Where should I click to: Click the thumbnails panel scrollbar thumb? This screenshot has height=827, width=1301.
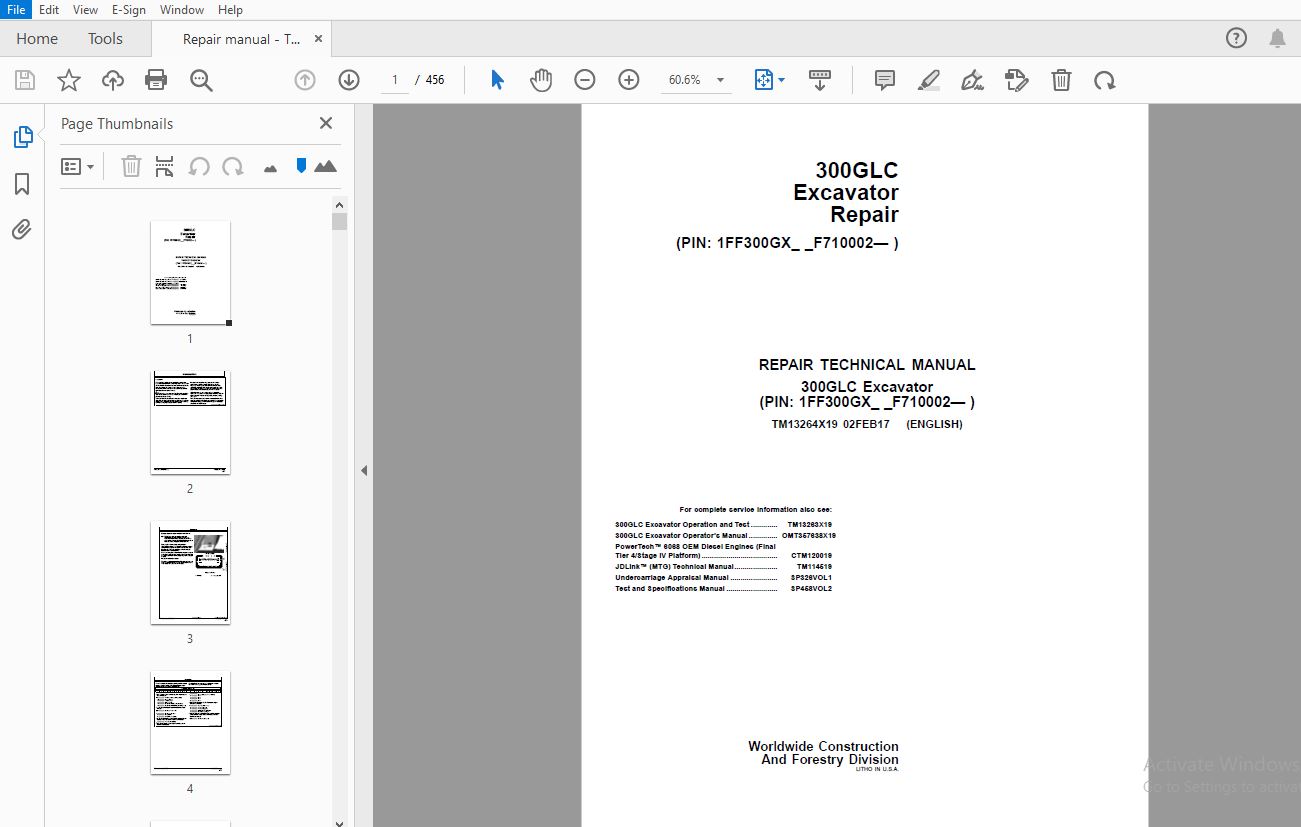coord(339,221)
